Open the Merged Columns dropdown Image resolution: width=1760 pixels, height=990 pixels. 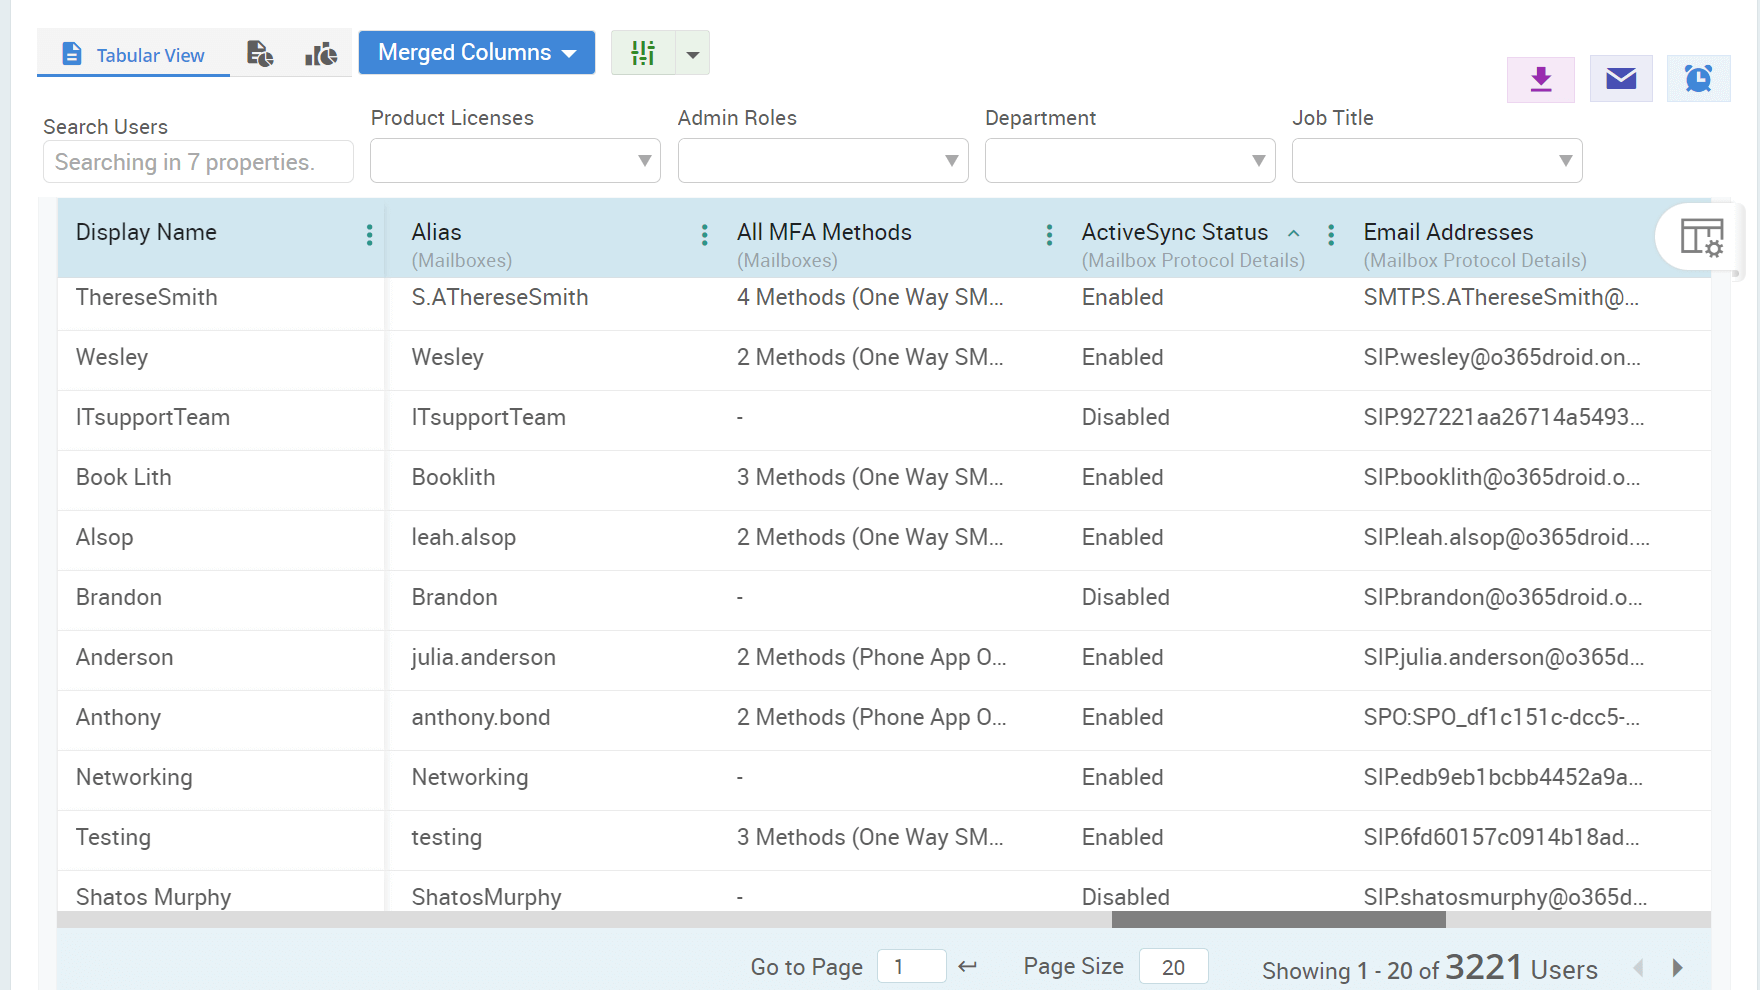point(476,52)
